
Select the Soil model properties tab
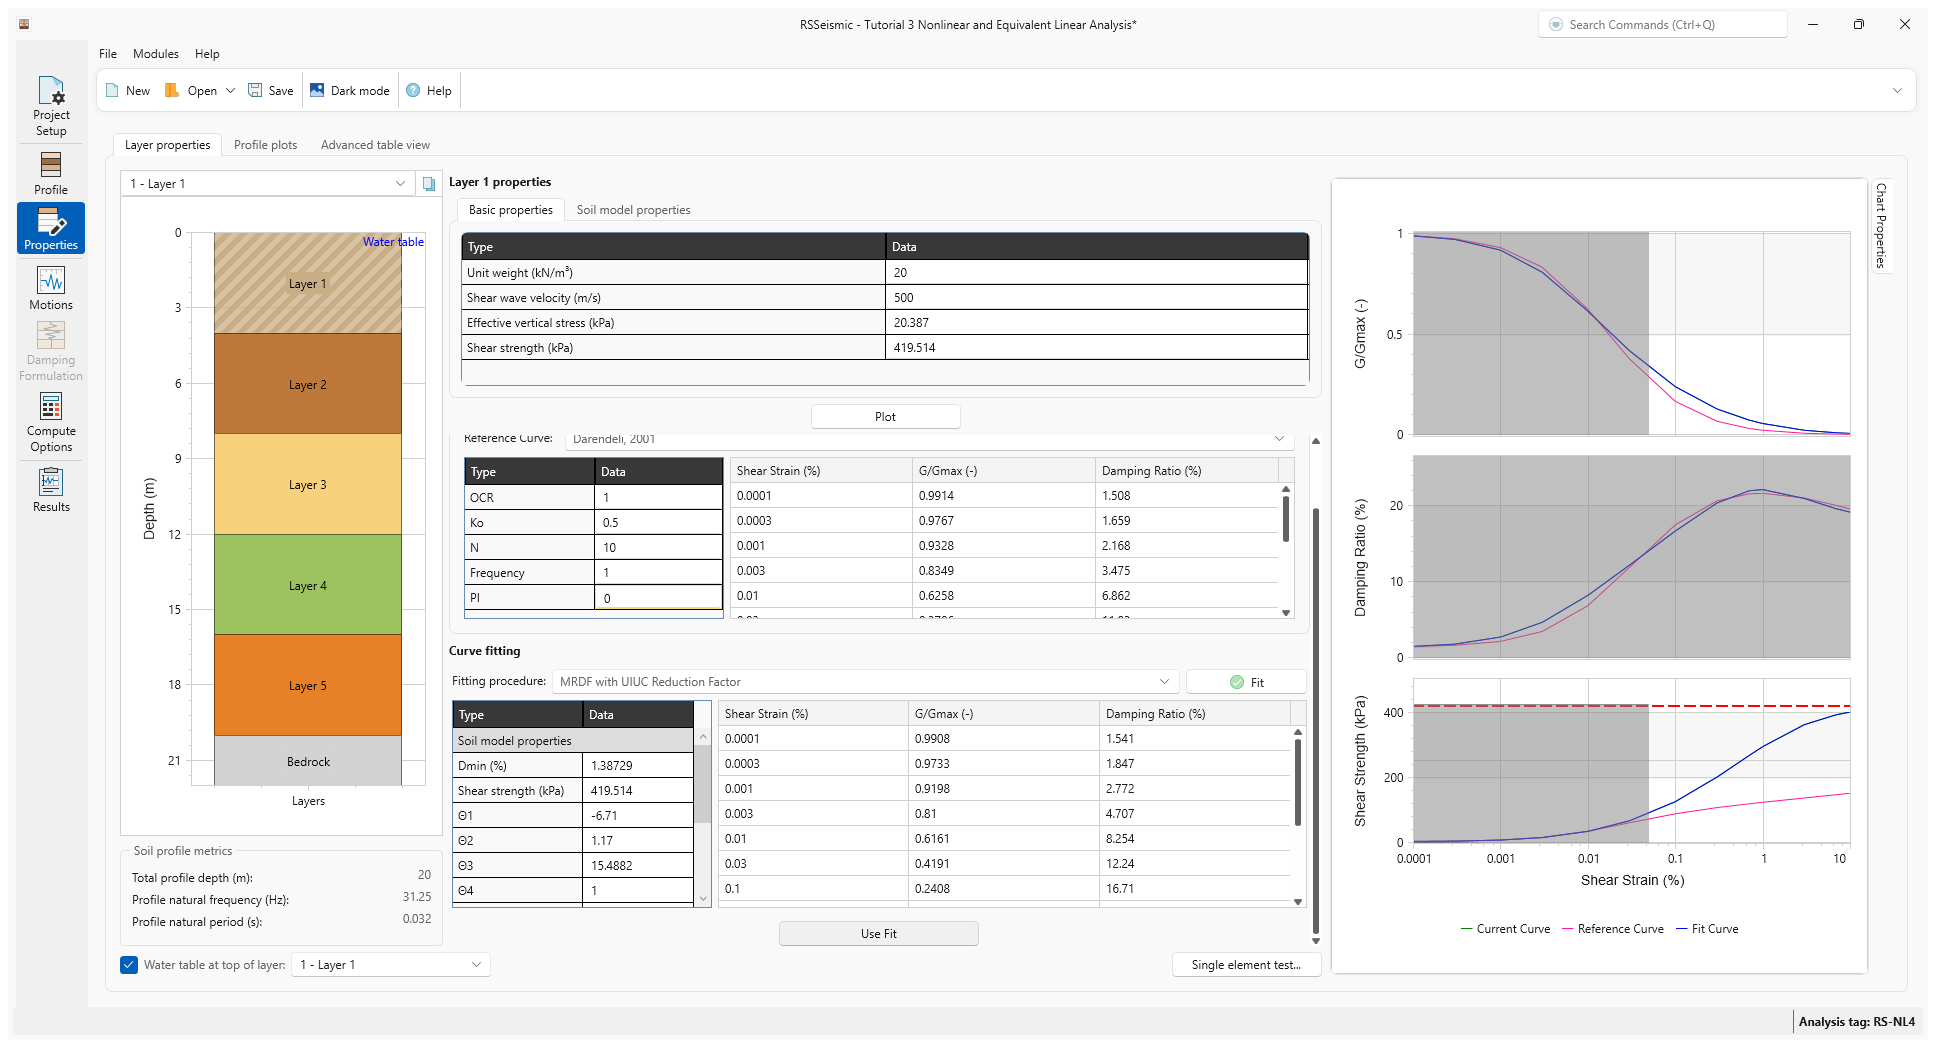(x=633, y=210)
